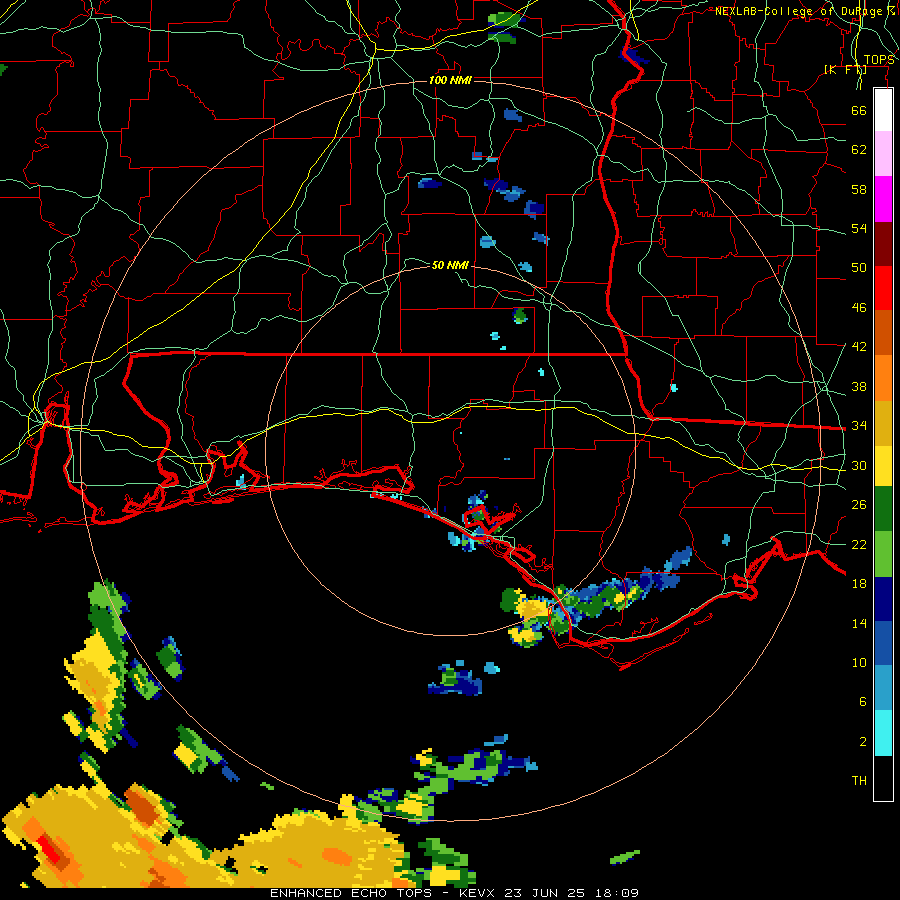Click the 38 legend value
Viewport: 900px width, 900px height.
pos(859,386)
